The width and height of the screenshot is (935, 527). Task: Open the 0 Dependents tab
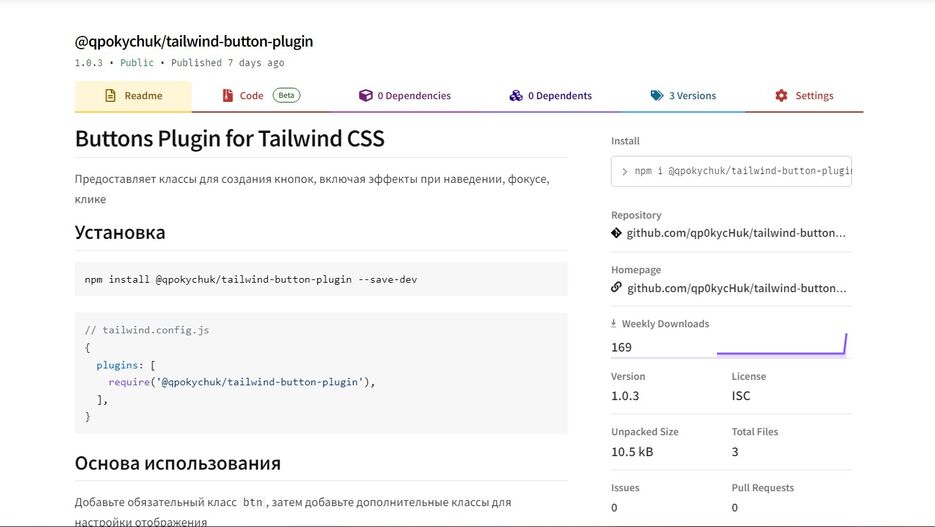click(550, 96)
